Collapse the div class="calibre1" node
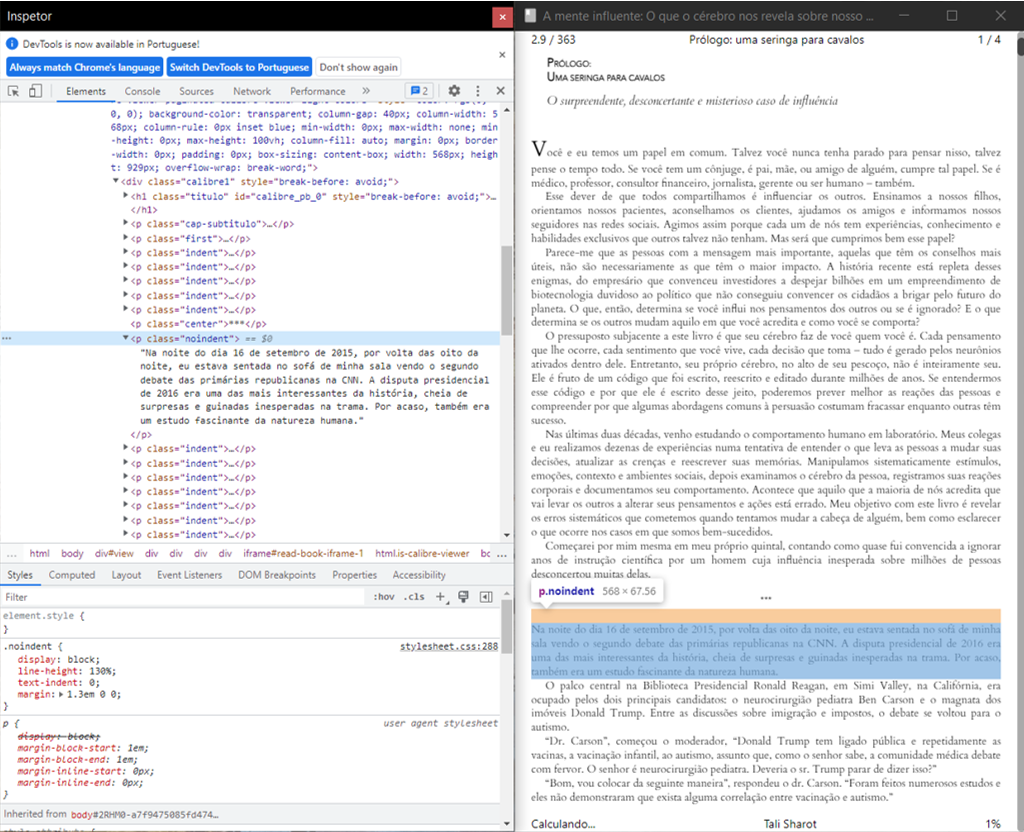 coord(116,183)
